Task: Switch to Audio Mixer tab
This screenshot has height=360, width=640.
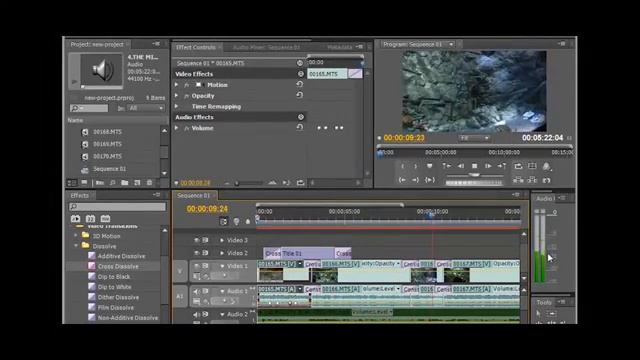Action: click(x=267, y=47)
